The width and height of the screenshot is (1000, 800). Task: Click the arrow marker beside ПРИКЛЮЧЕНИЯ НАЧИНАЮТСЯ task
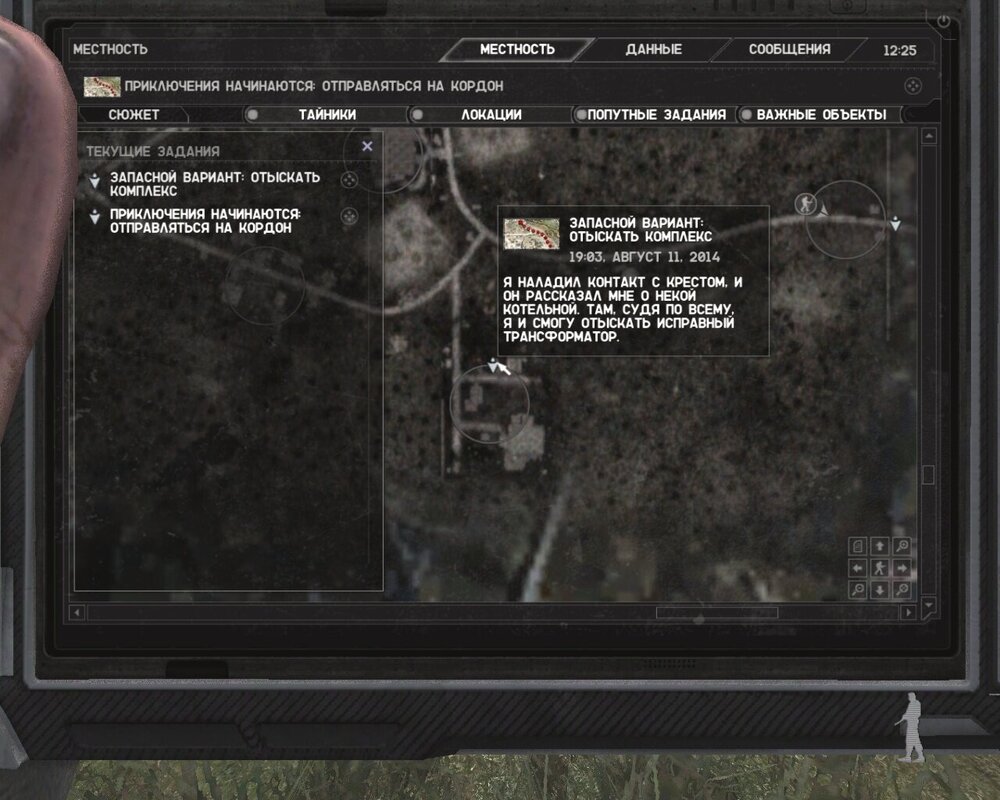coord(94,217)
